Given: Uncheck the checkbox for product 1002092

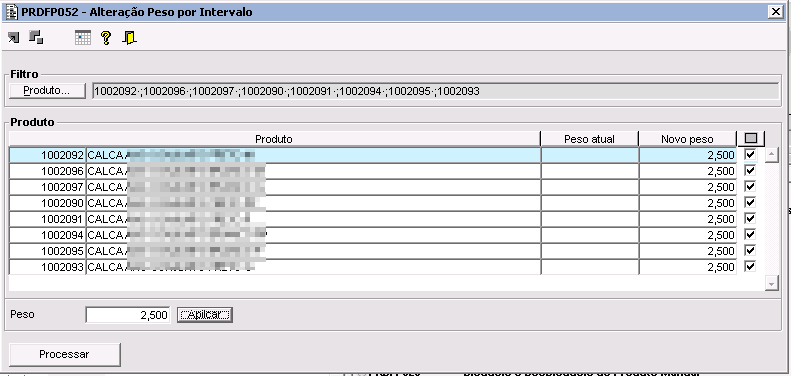Looking at the screenshot, I should [750, 154].
